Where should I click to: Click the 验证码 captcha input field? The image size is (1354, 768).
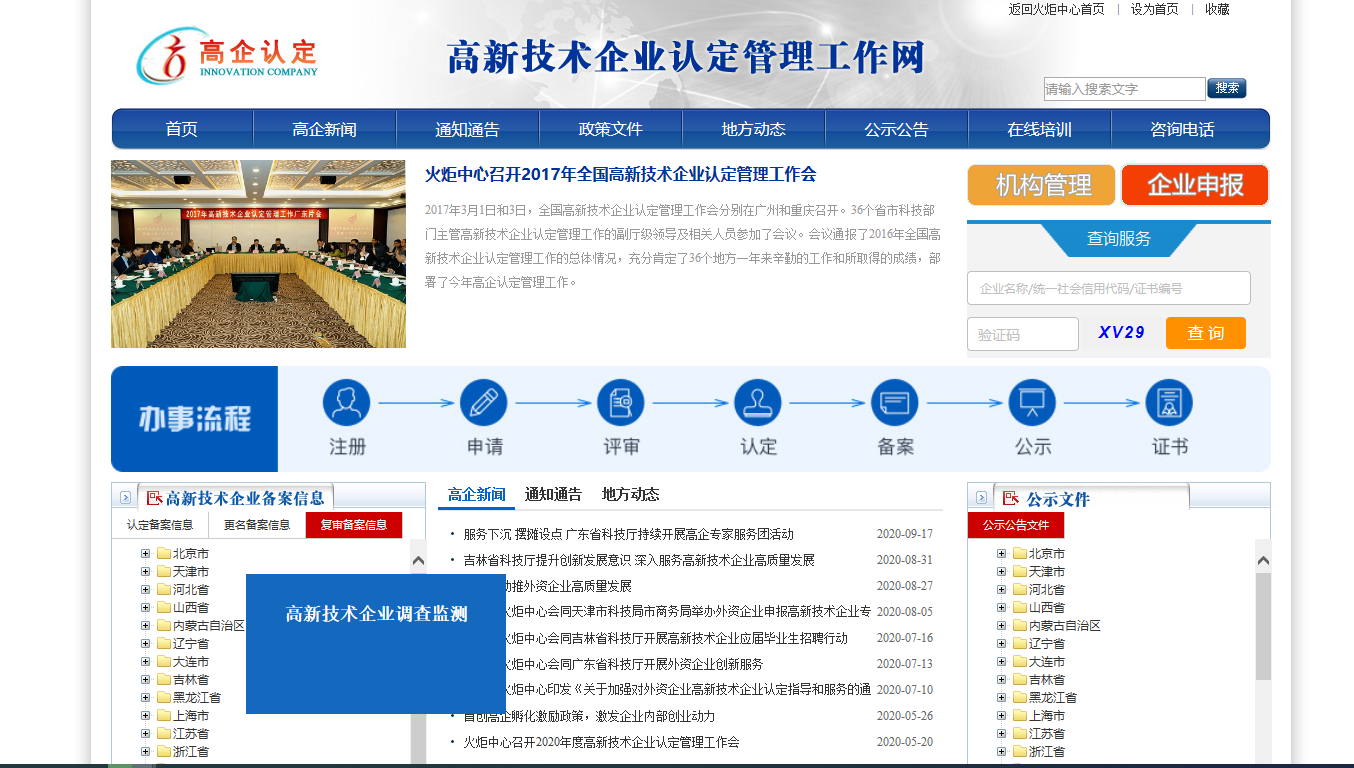point(1022,333)
